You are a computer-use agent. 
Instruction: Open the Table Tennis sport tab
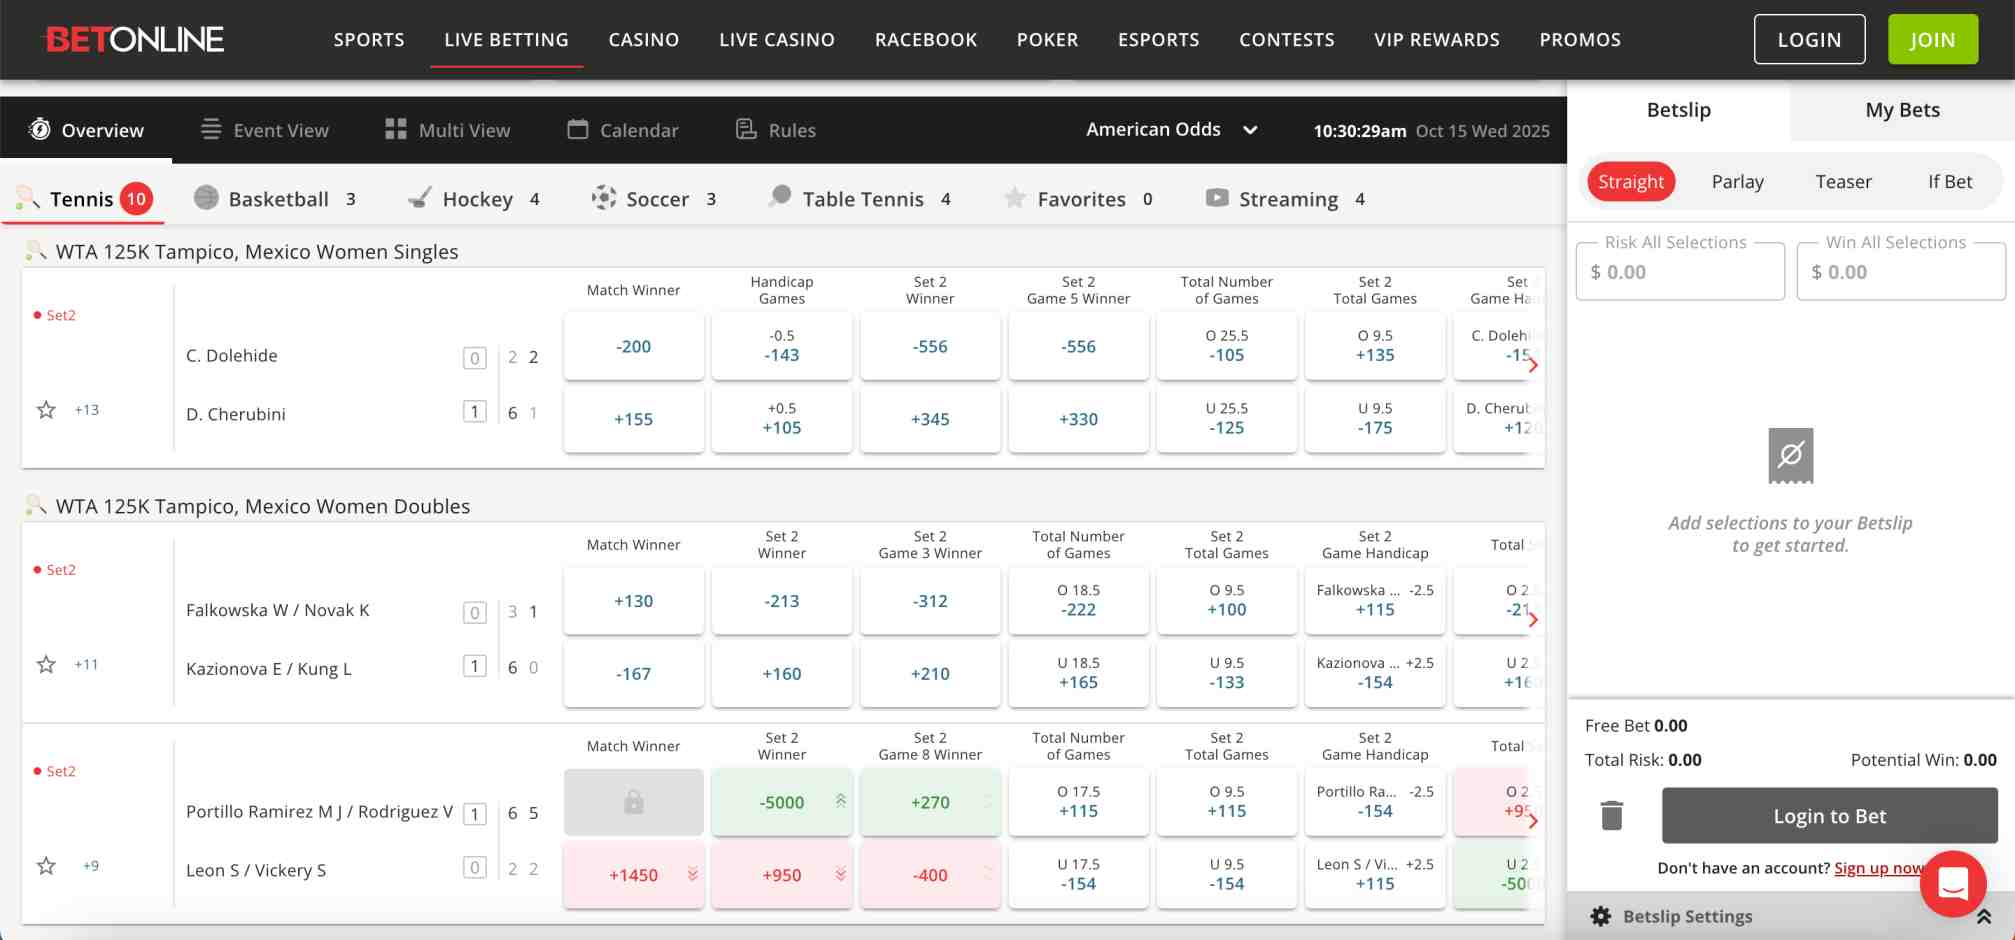click(x=860, y=198)
